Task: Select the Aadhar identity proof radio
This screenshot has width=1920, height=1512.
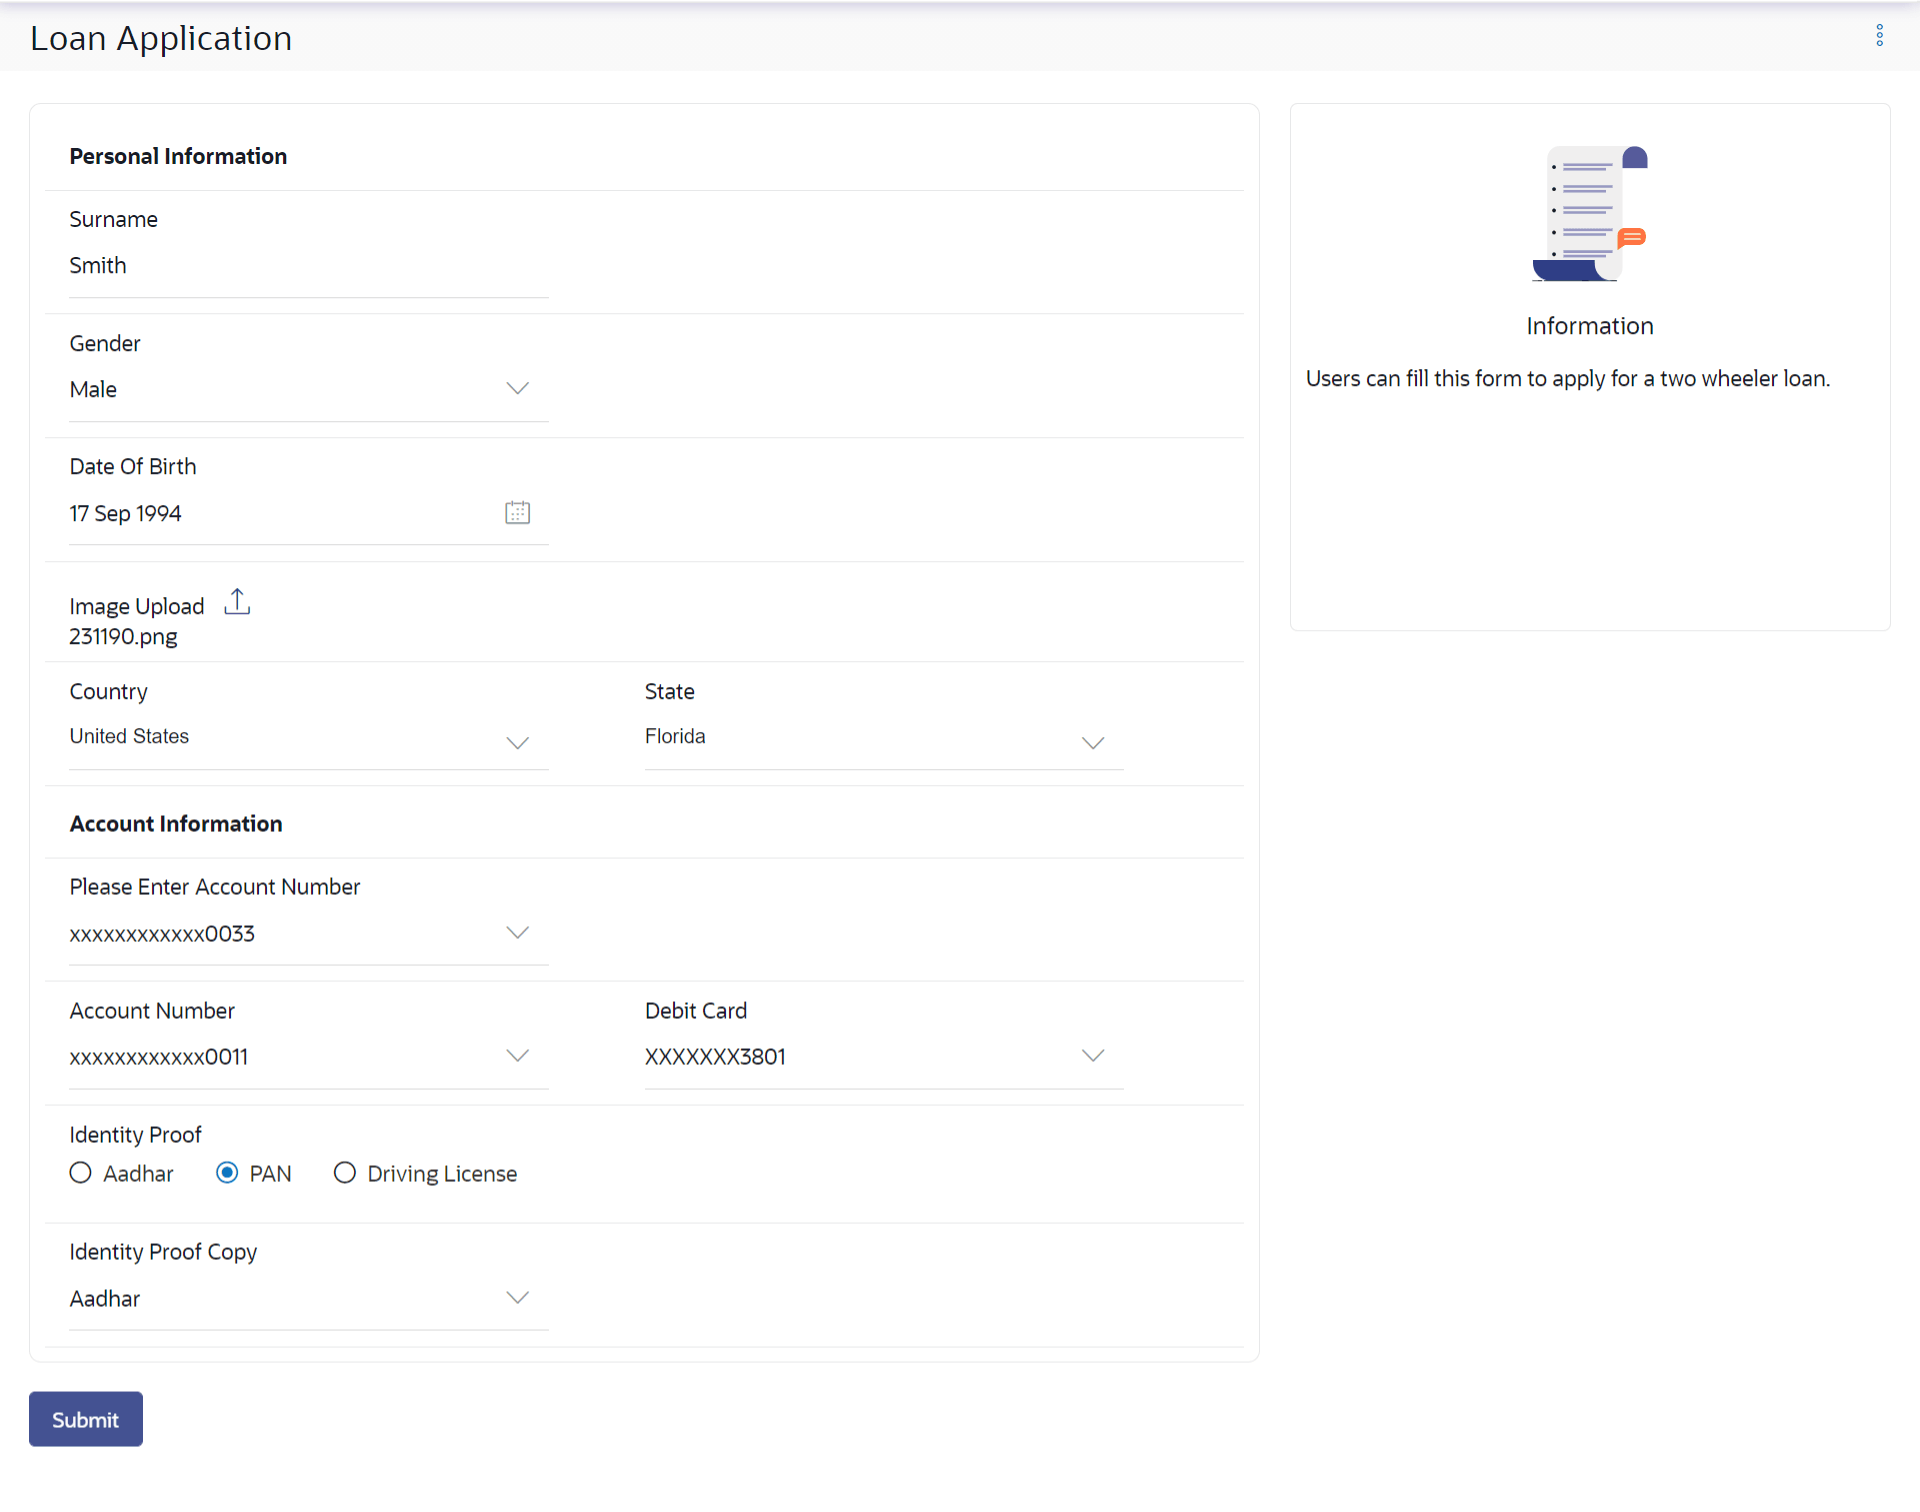Action: 81,1173
